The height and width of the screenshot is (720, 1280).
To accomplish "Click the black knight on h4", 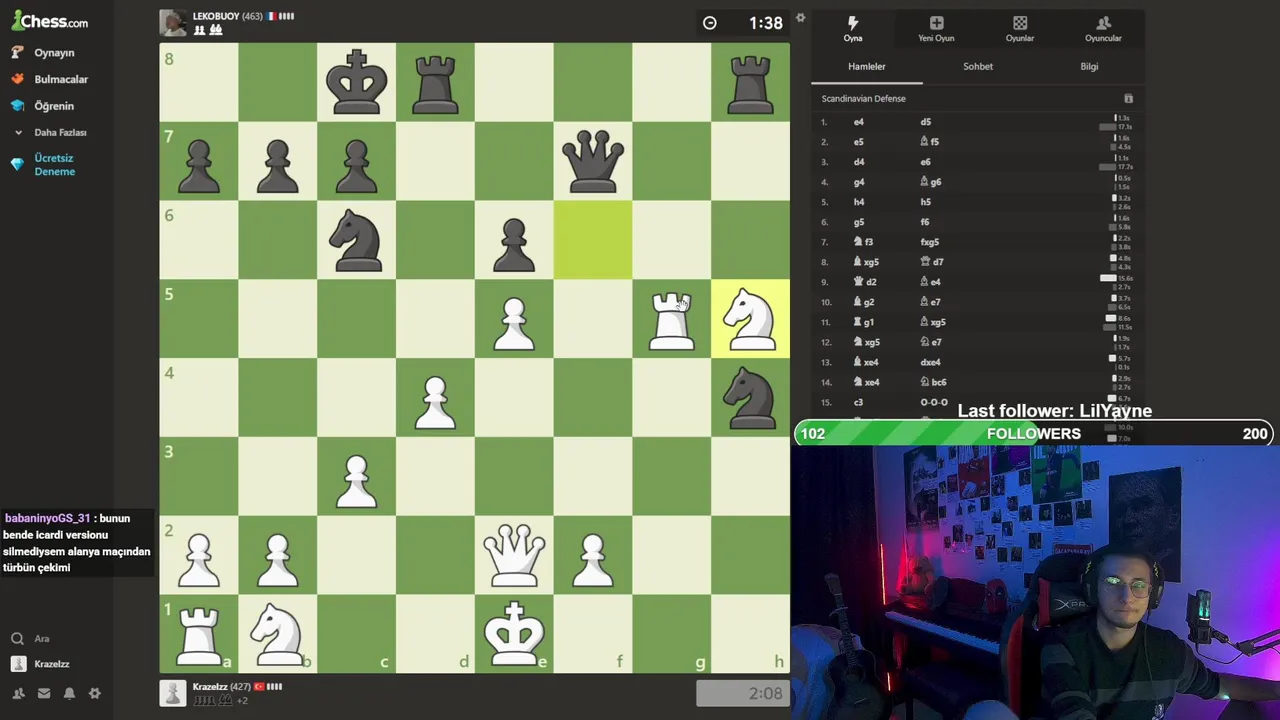I will (x=751, y=398).
